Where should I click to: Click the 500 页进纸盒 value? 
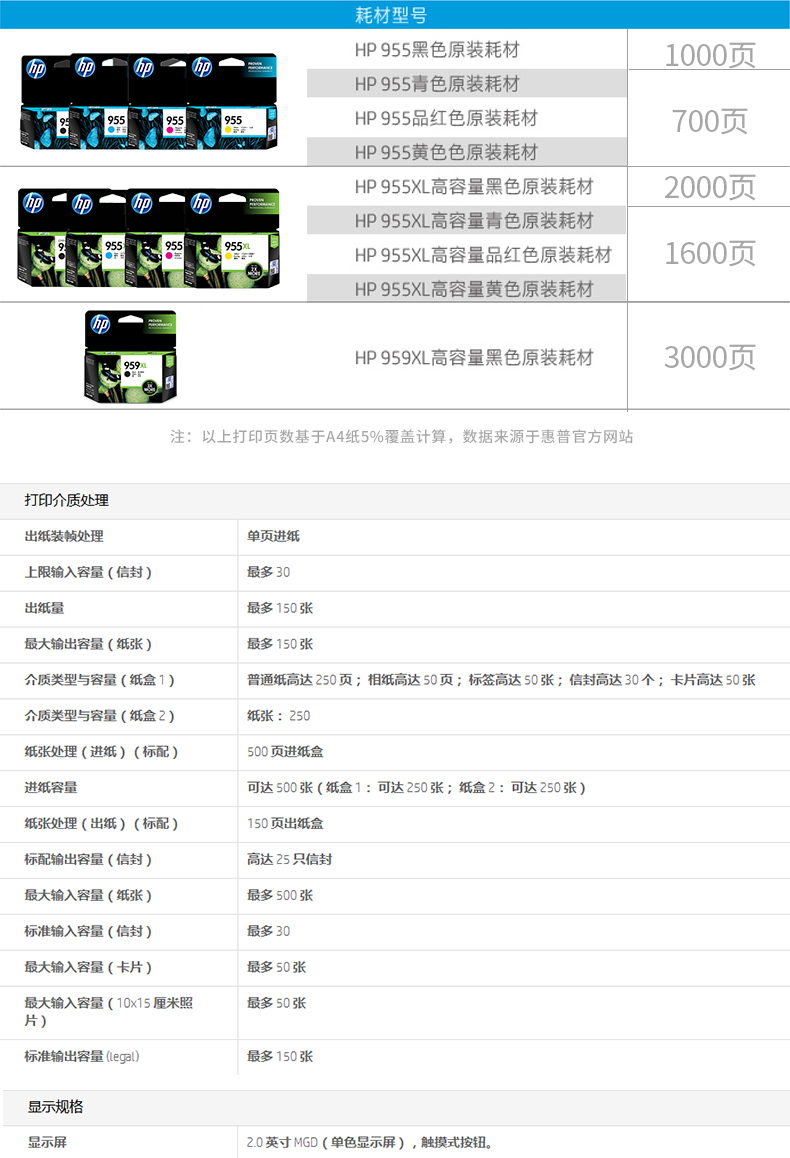click(x=285, y=752)
